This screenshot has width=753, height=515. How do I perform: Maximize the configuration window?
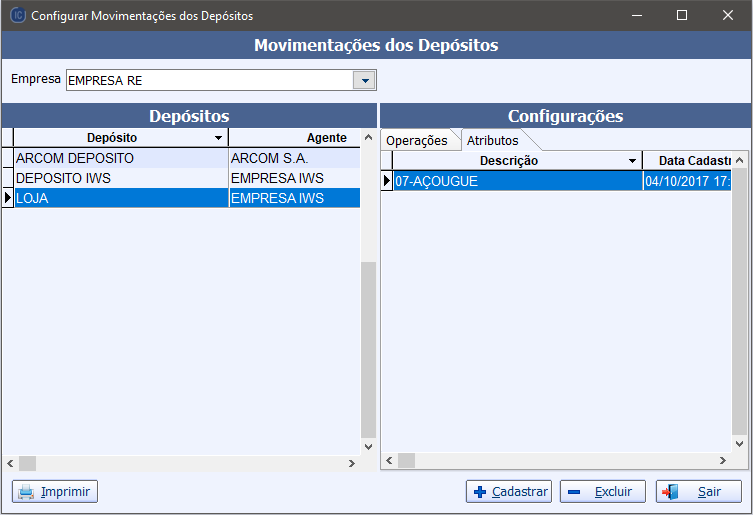point(682,16)
